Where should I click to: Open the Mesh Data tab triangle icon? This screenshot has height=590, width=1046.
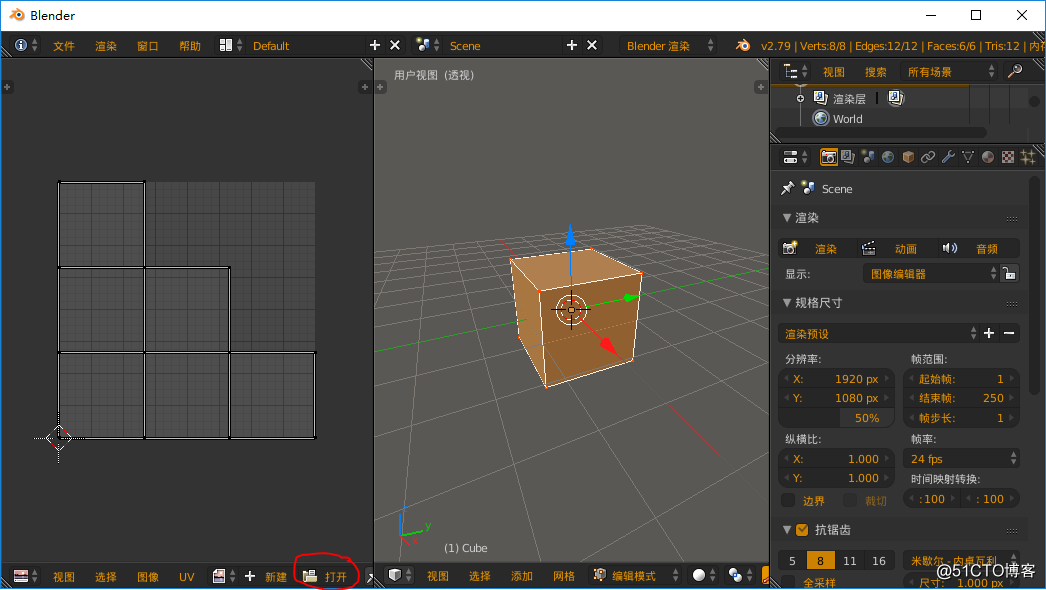point(968,157)
